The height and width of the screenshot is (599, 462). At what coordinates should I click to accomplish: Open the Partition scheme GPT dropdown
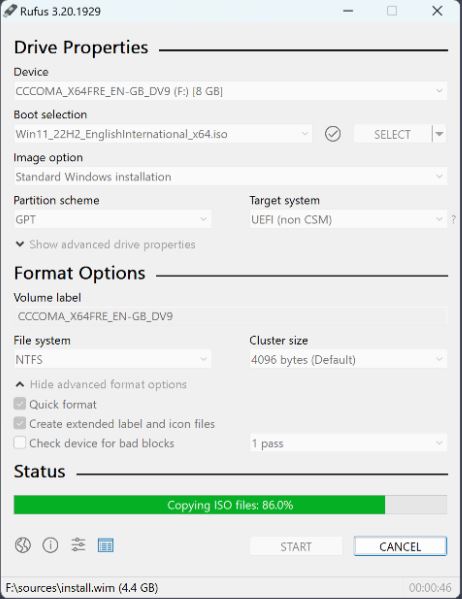click(112, 220)
